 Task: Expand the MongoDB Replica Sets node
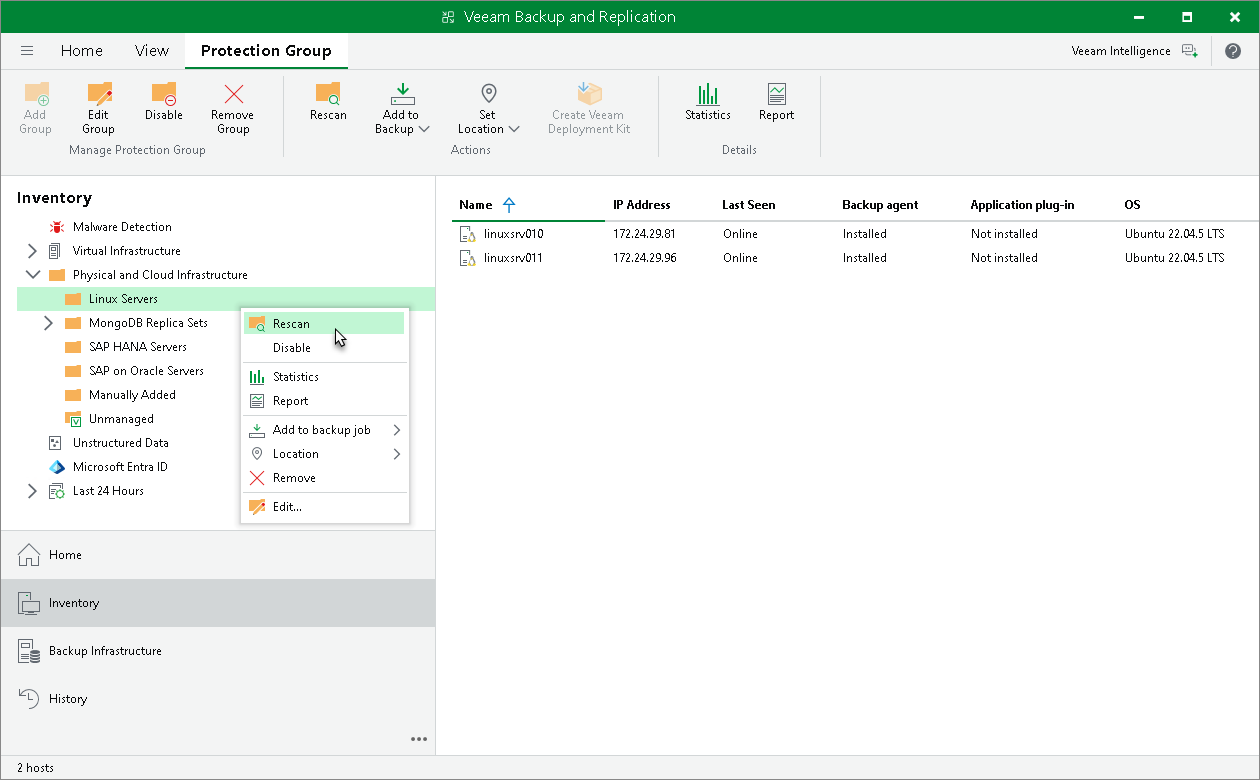[x=48, y=323]
